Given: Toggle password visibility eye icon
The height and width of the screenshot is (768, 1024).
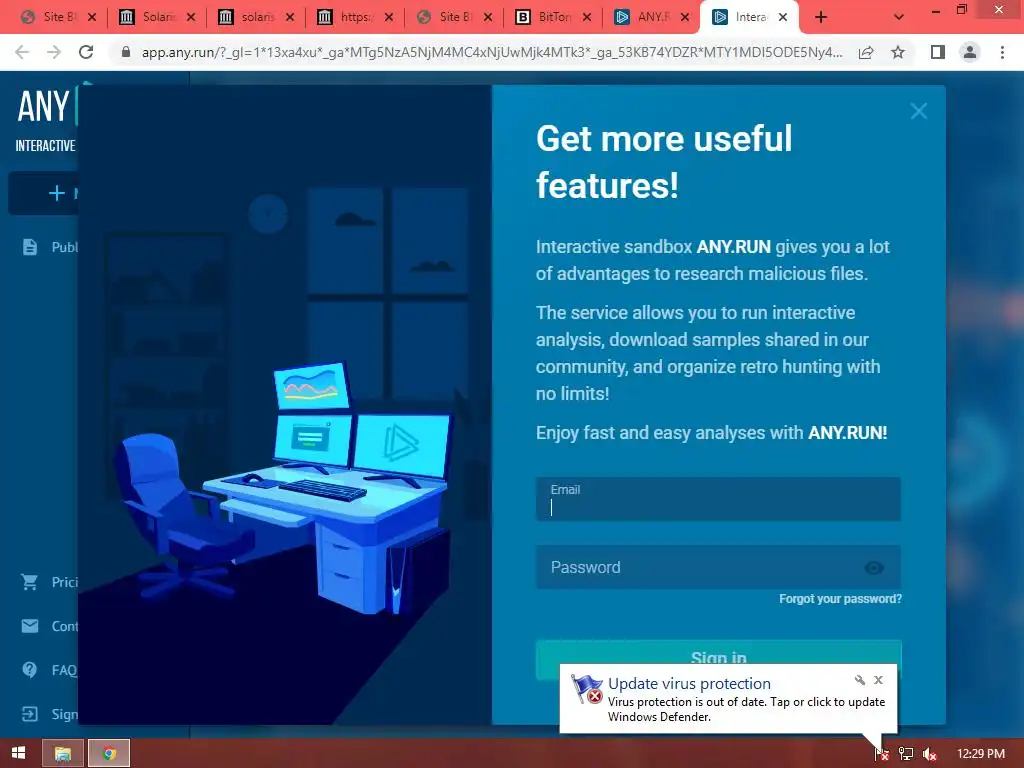Looking at the screenshot, I should point(874,568).
